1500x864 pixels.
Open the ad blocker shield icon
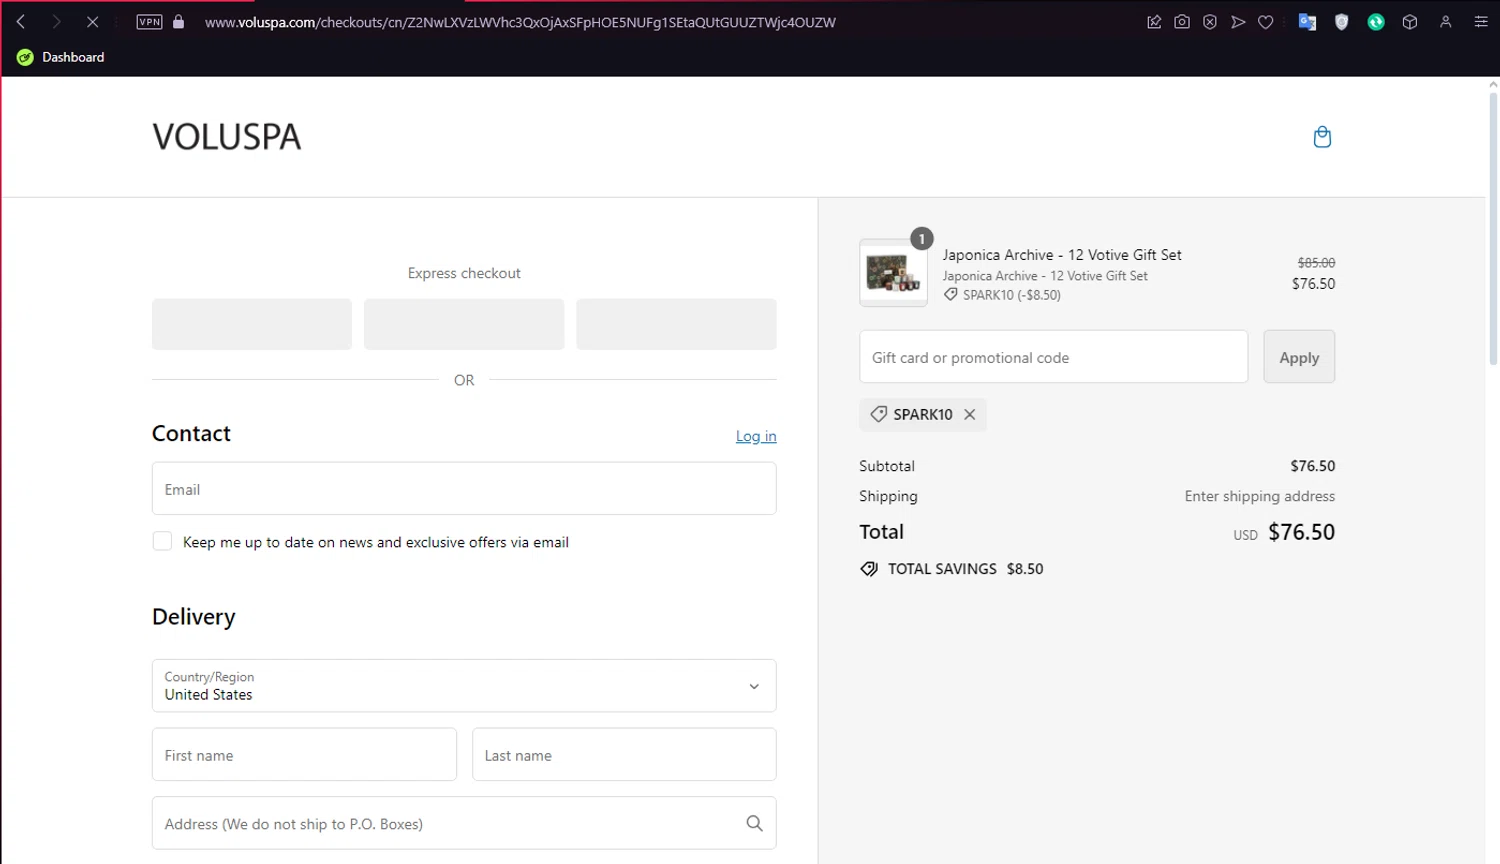click(x=1210, y=22)
